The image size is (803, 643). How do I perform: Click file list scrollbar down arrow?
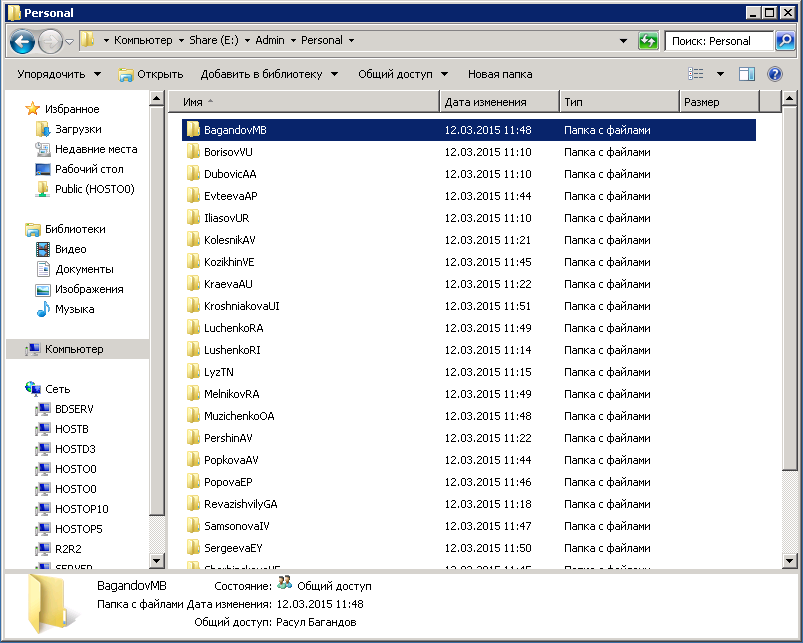789,561
